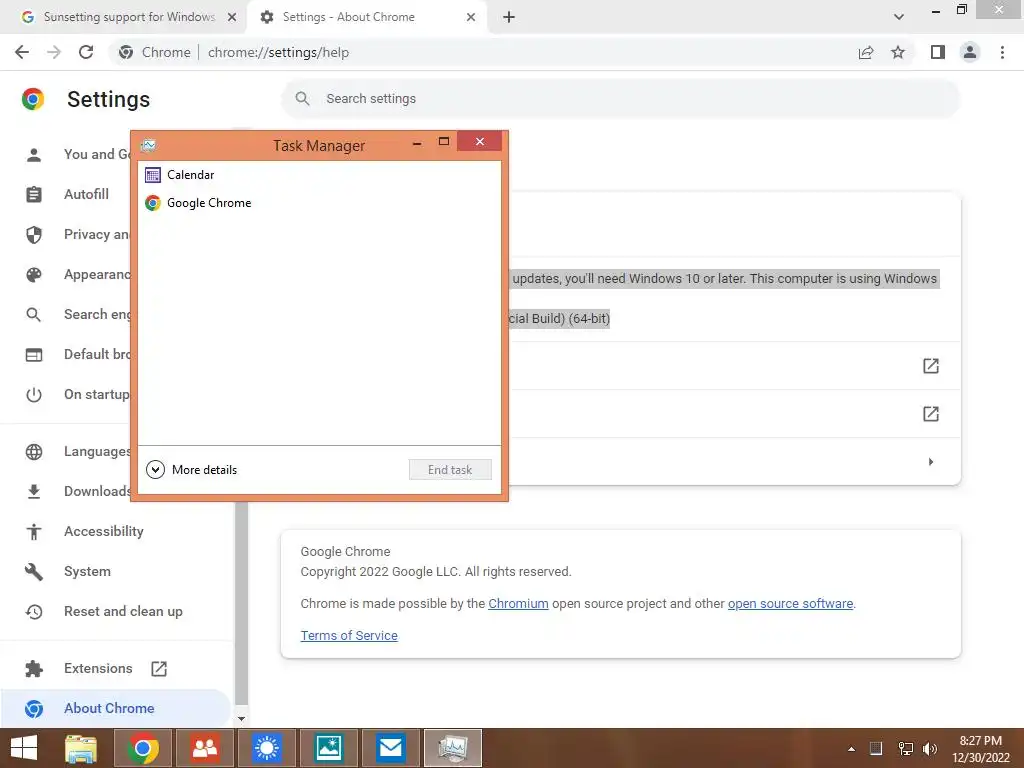1024x768 pixels.
Task: Open the Chrome three-dot menu
Action: click(1002, 52)
